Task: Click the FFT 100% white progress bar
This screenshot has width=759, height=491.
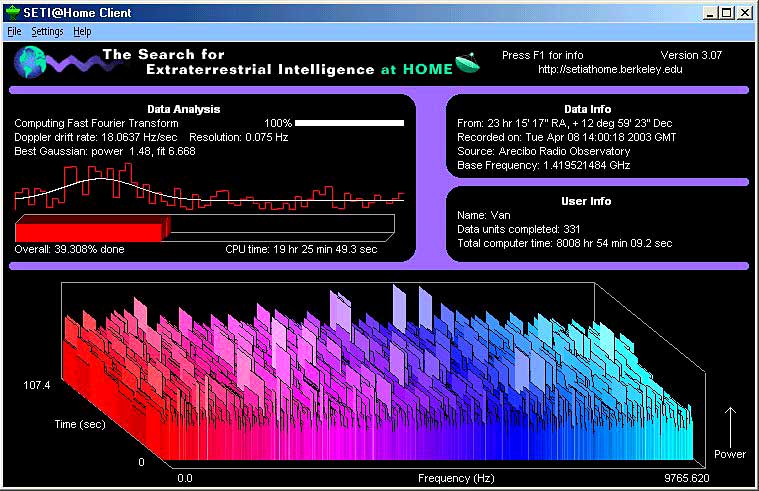Action: tap(349, 123)
